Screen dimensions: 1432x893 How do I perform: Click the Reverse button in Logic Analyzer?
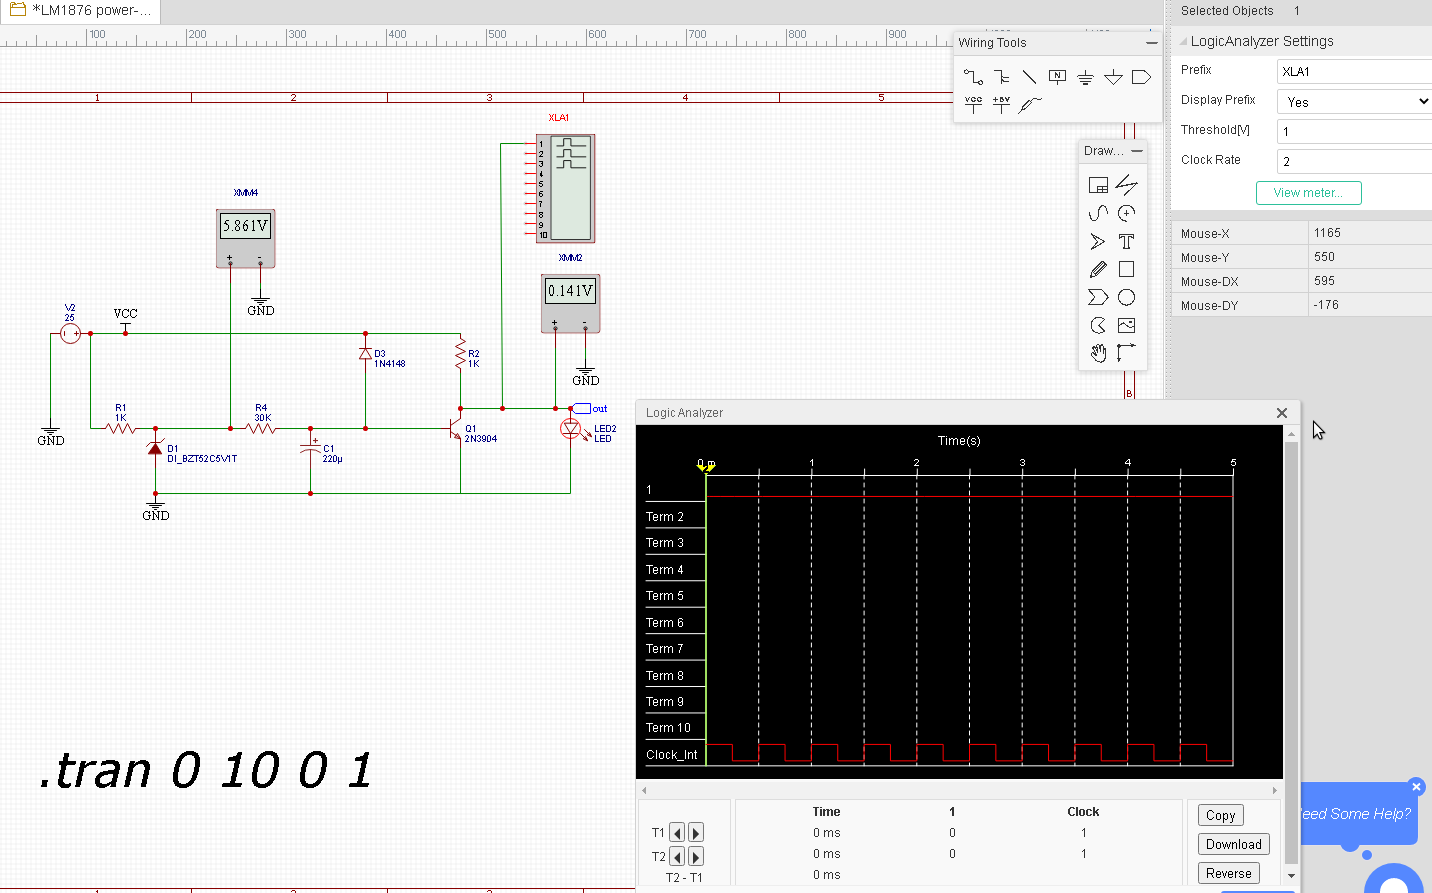[1228, 873]
